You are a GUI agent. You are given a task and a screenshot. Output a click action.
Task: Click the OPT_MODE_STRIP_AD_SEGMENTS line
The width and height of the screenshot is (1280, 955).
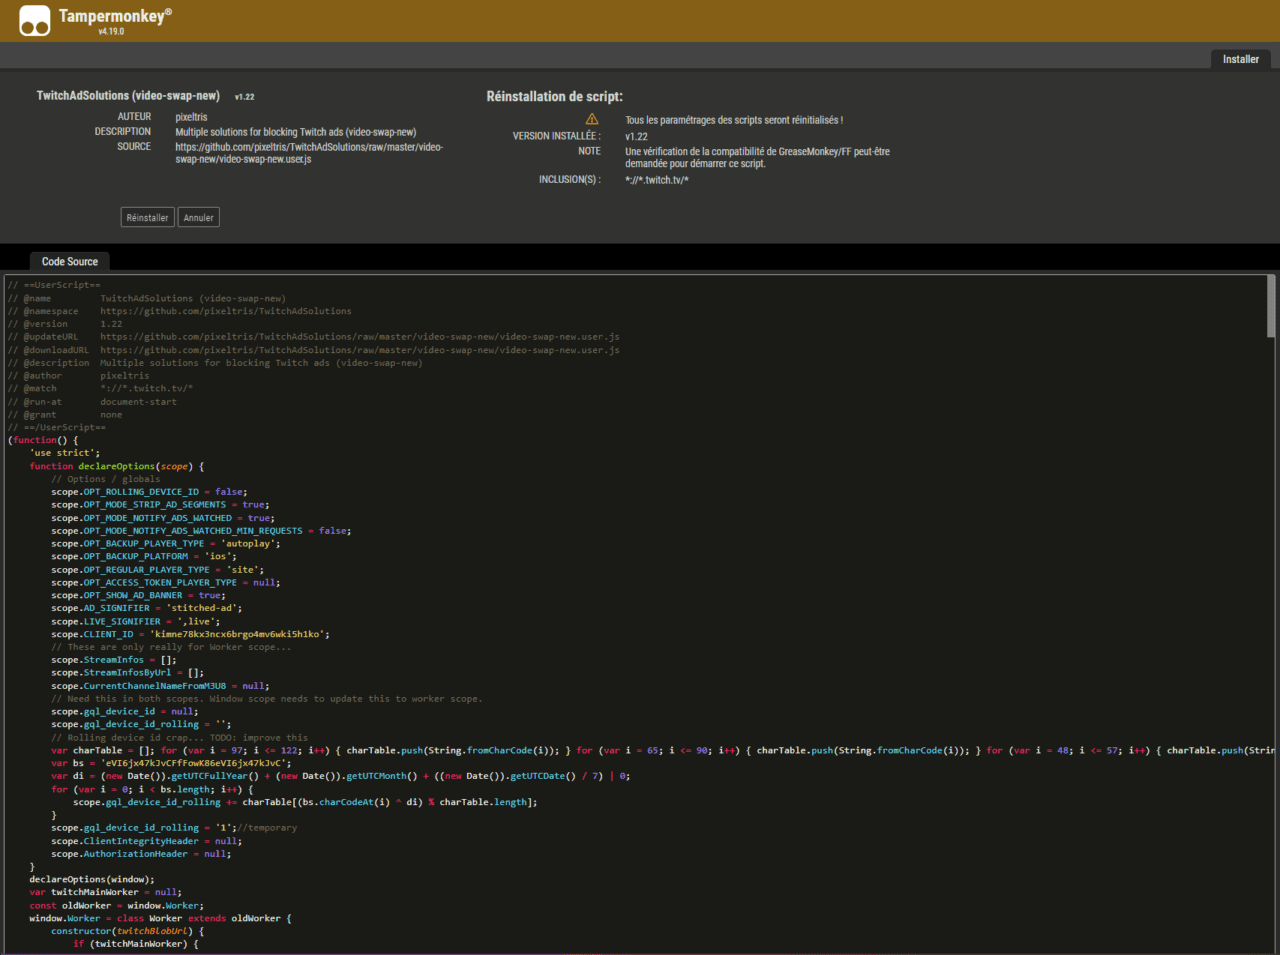[160, 505]
